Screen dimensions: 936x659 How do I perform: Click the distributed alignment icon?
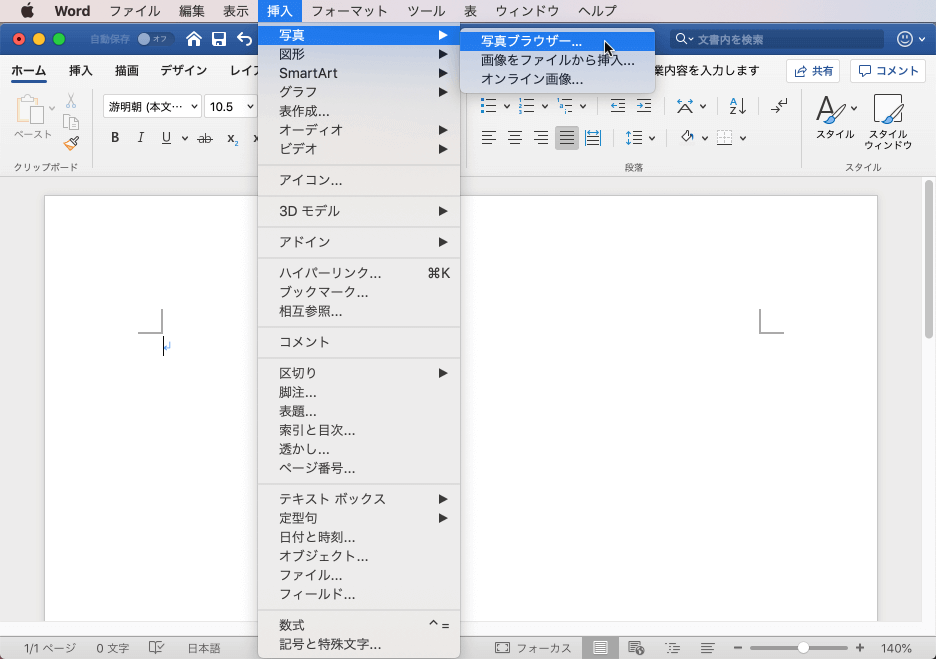pos(593,138)
